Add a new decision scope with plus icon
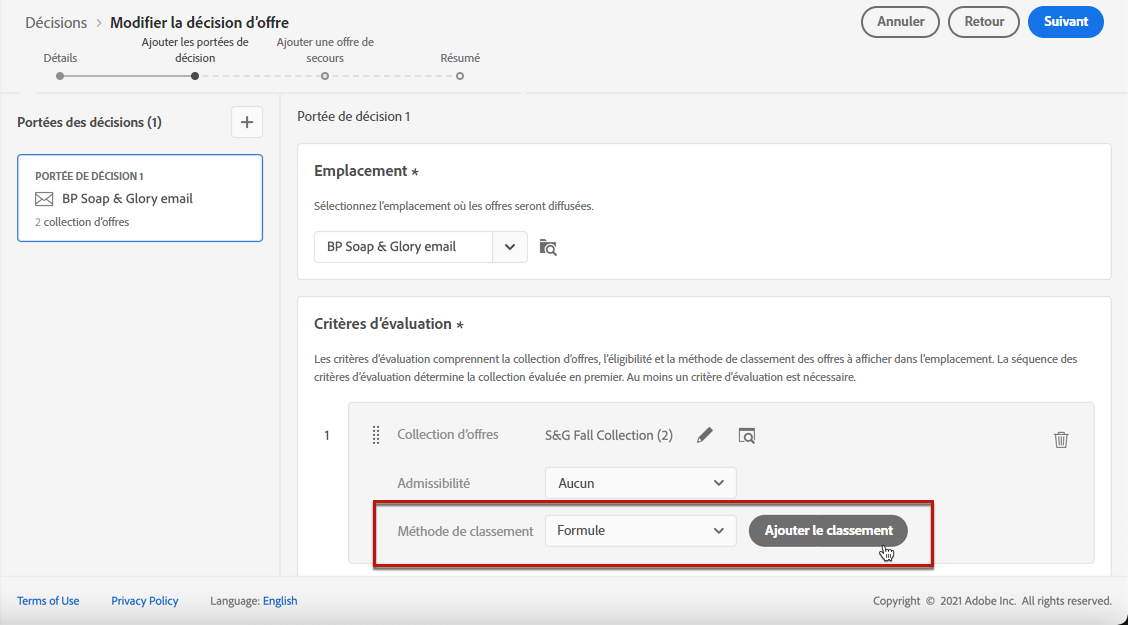The width and height of the screenshot is (1128, 625). pos(247,122)
